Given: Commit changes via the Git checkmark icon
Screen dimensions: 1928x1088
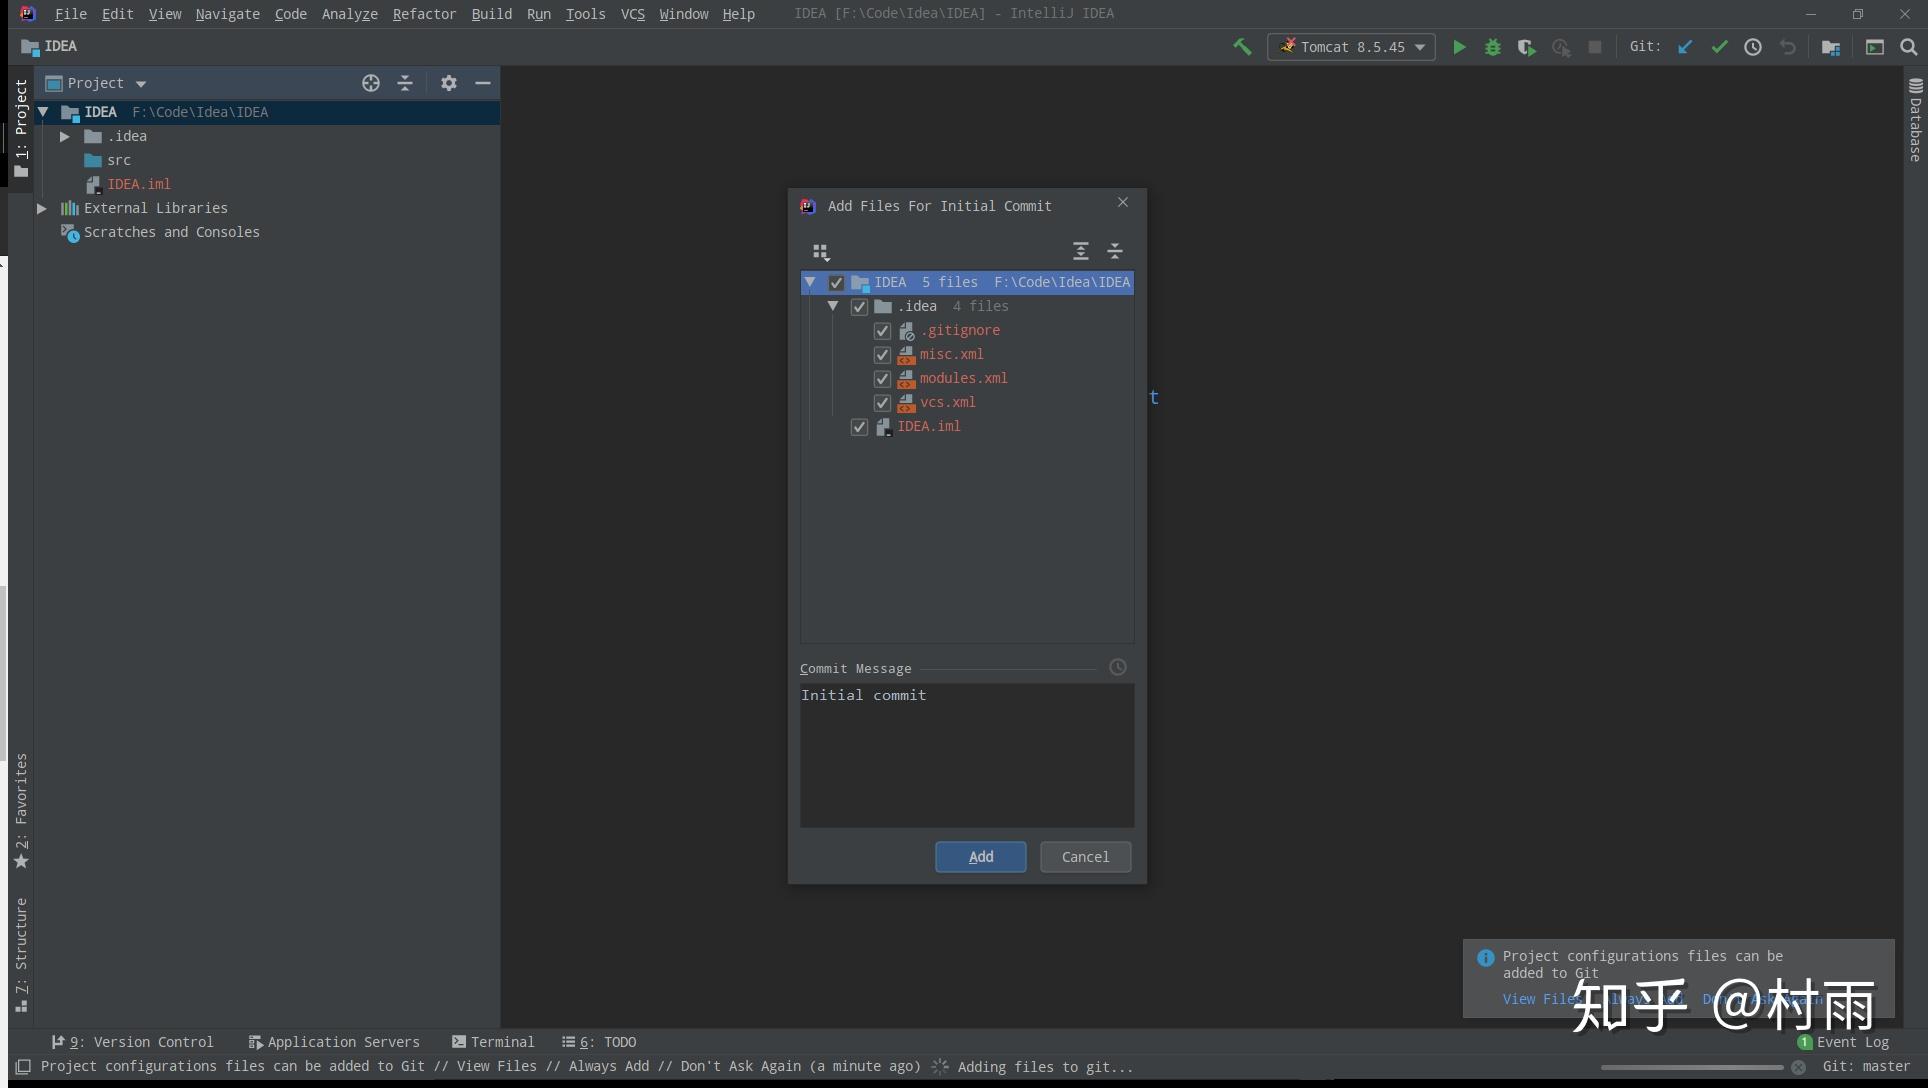Looking at the screenshot, I should coord(1719,46).
